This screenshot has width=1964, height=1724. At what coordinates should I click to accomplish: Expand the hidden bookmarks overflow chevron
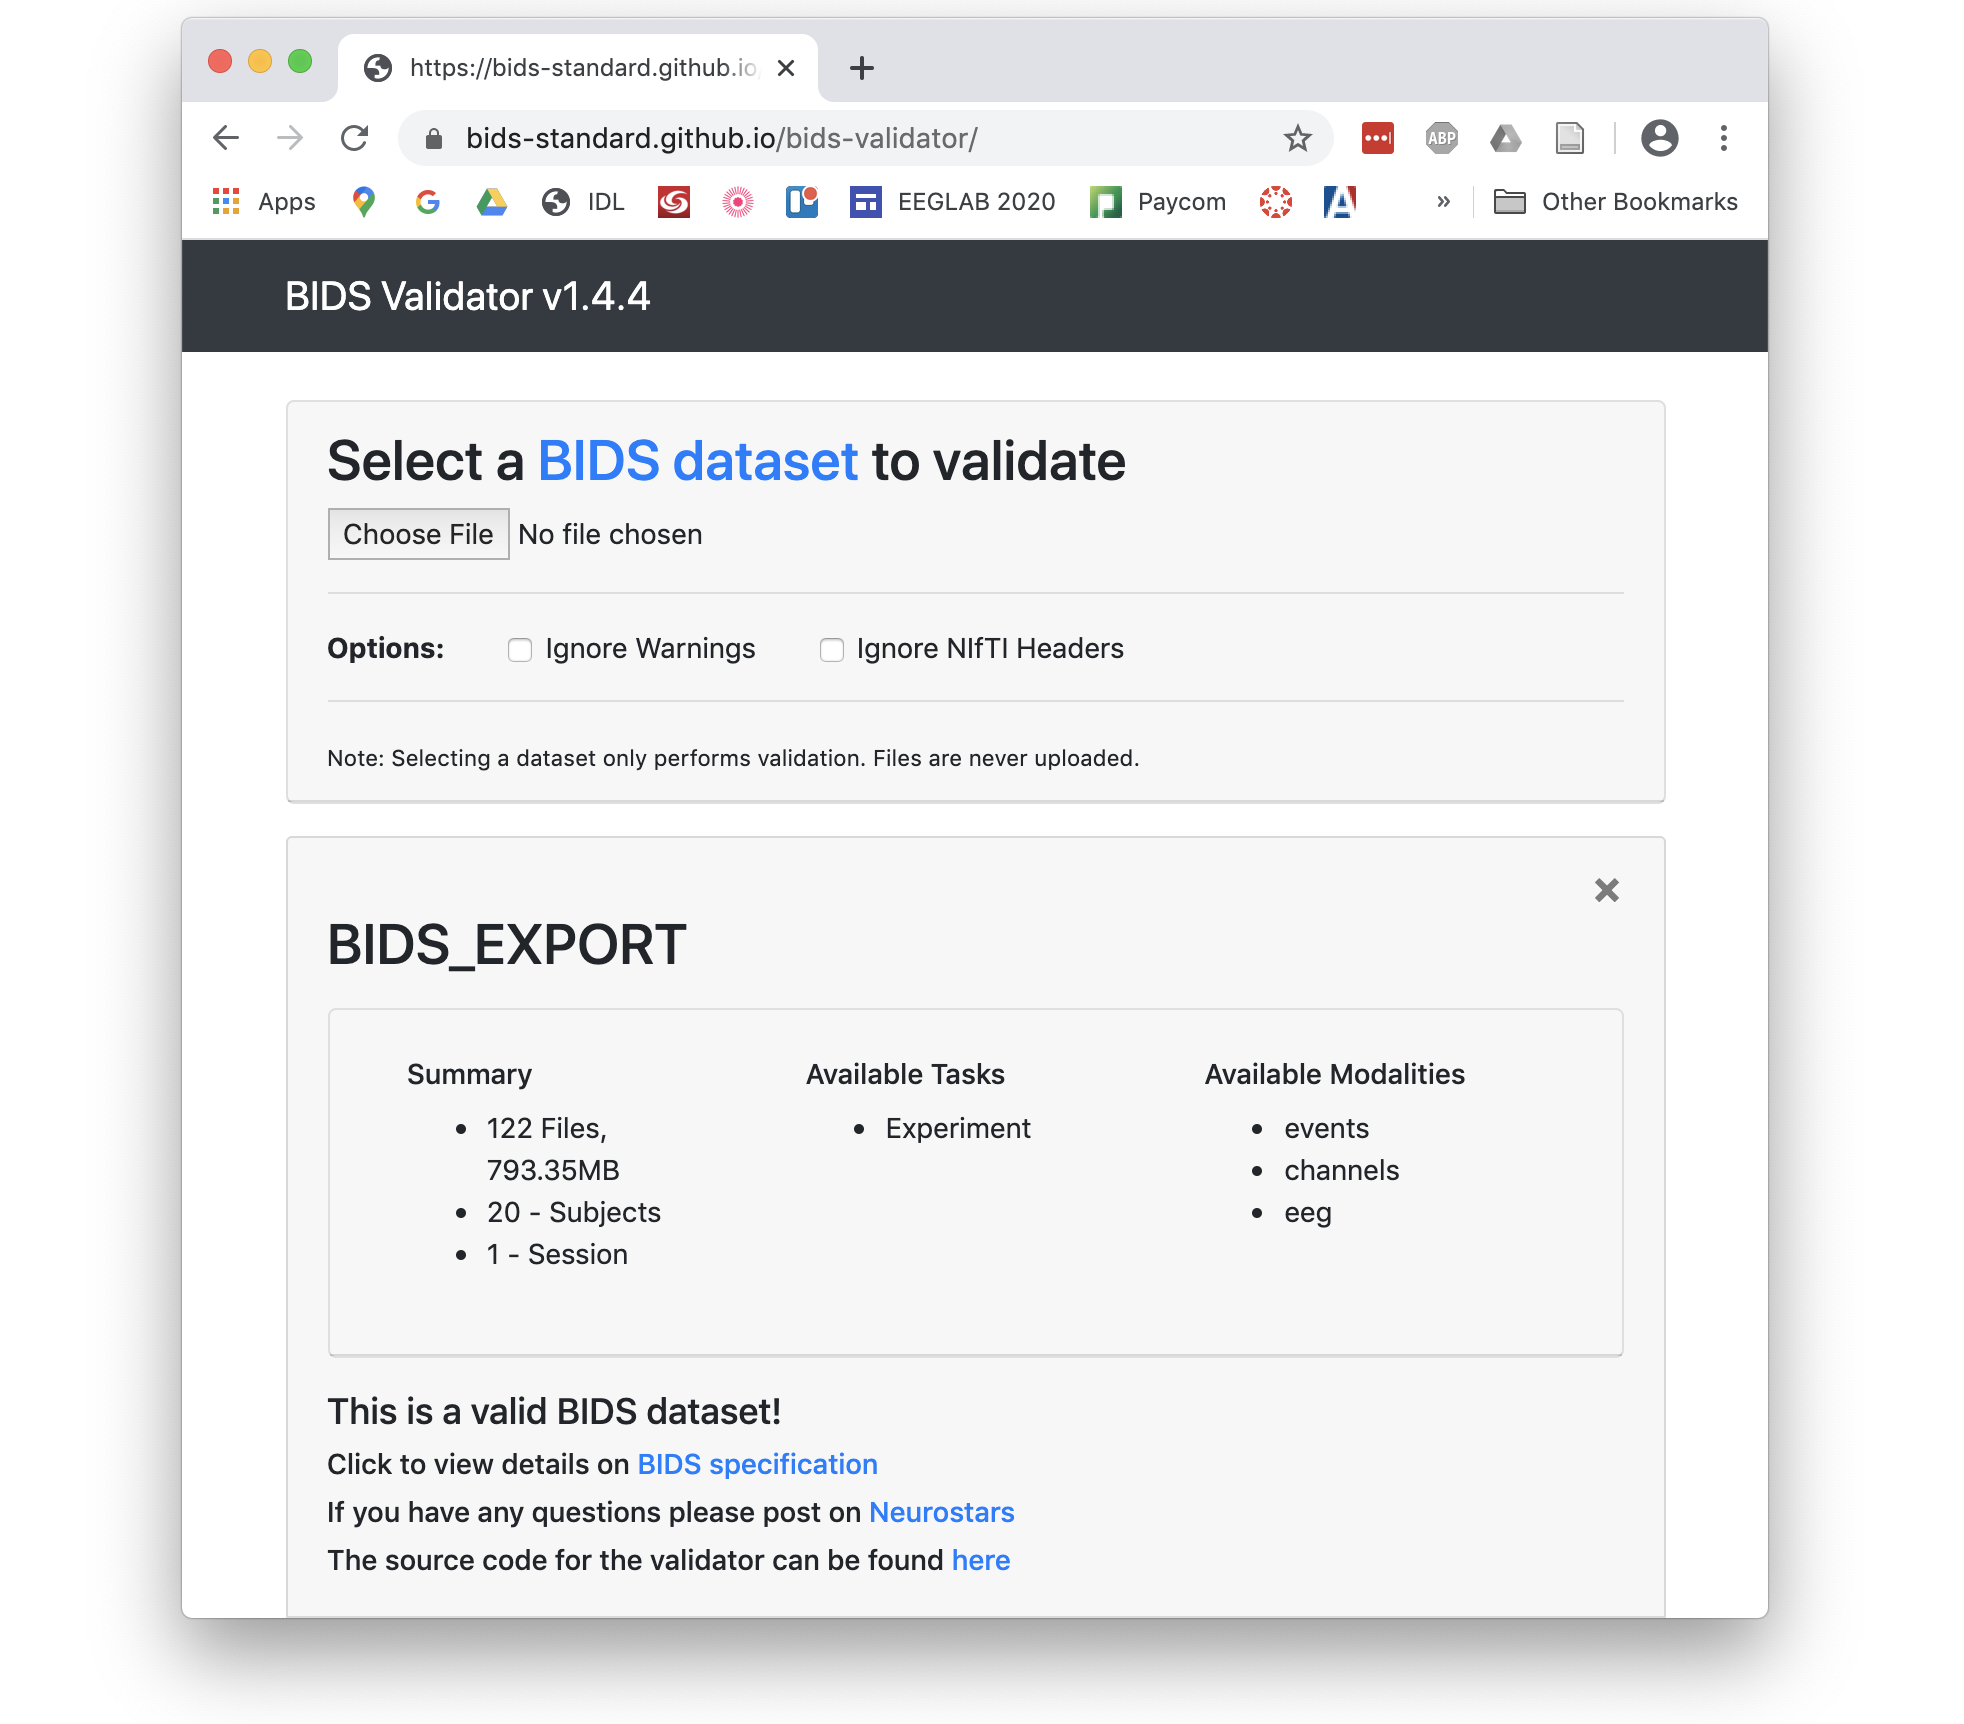[x=1443, y=202]
